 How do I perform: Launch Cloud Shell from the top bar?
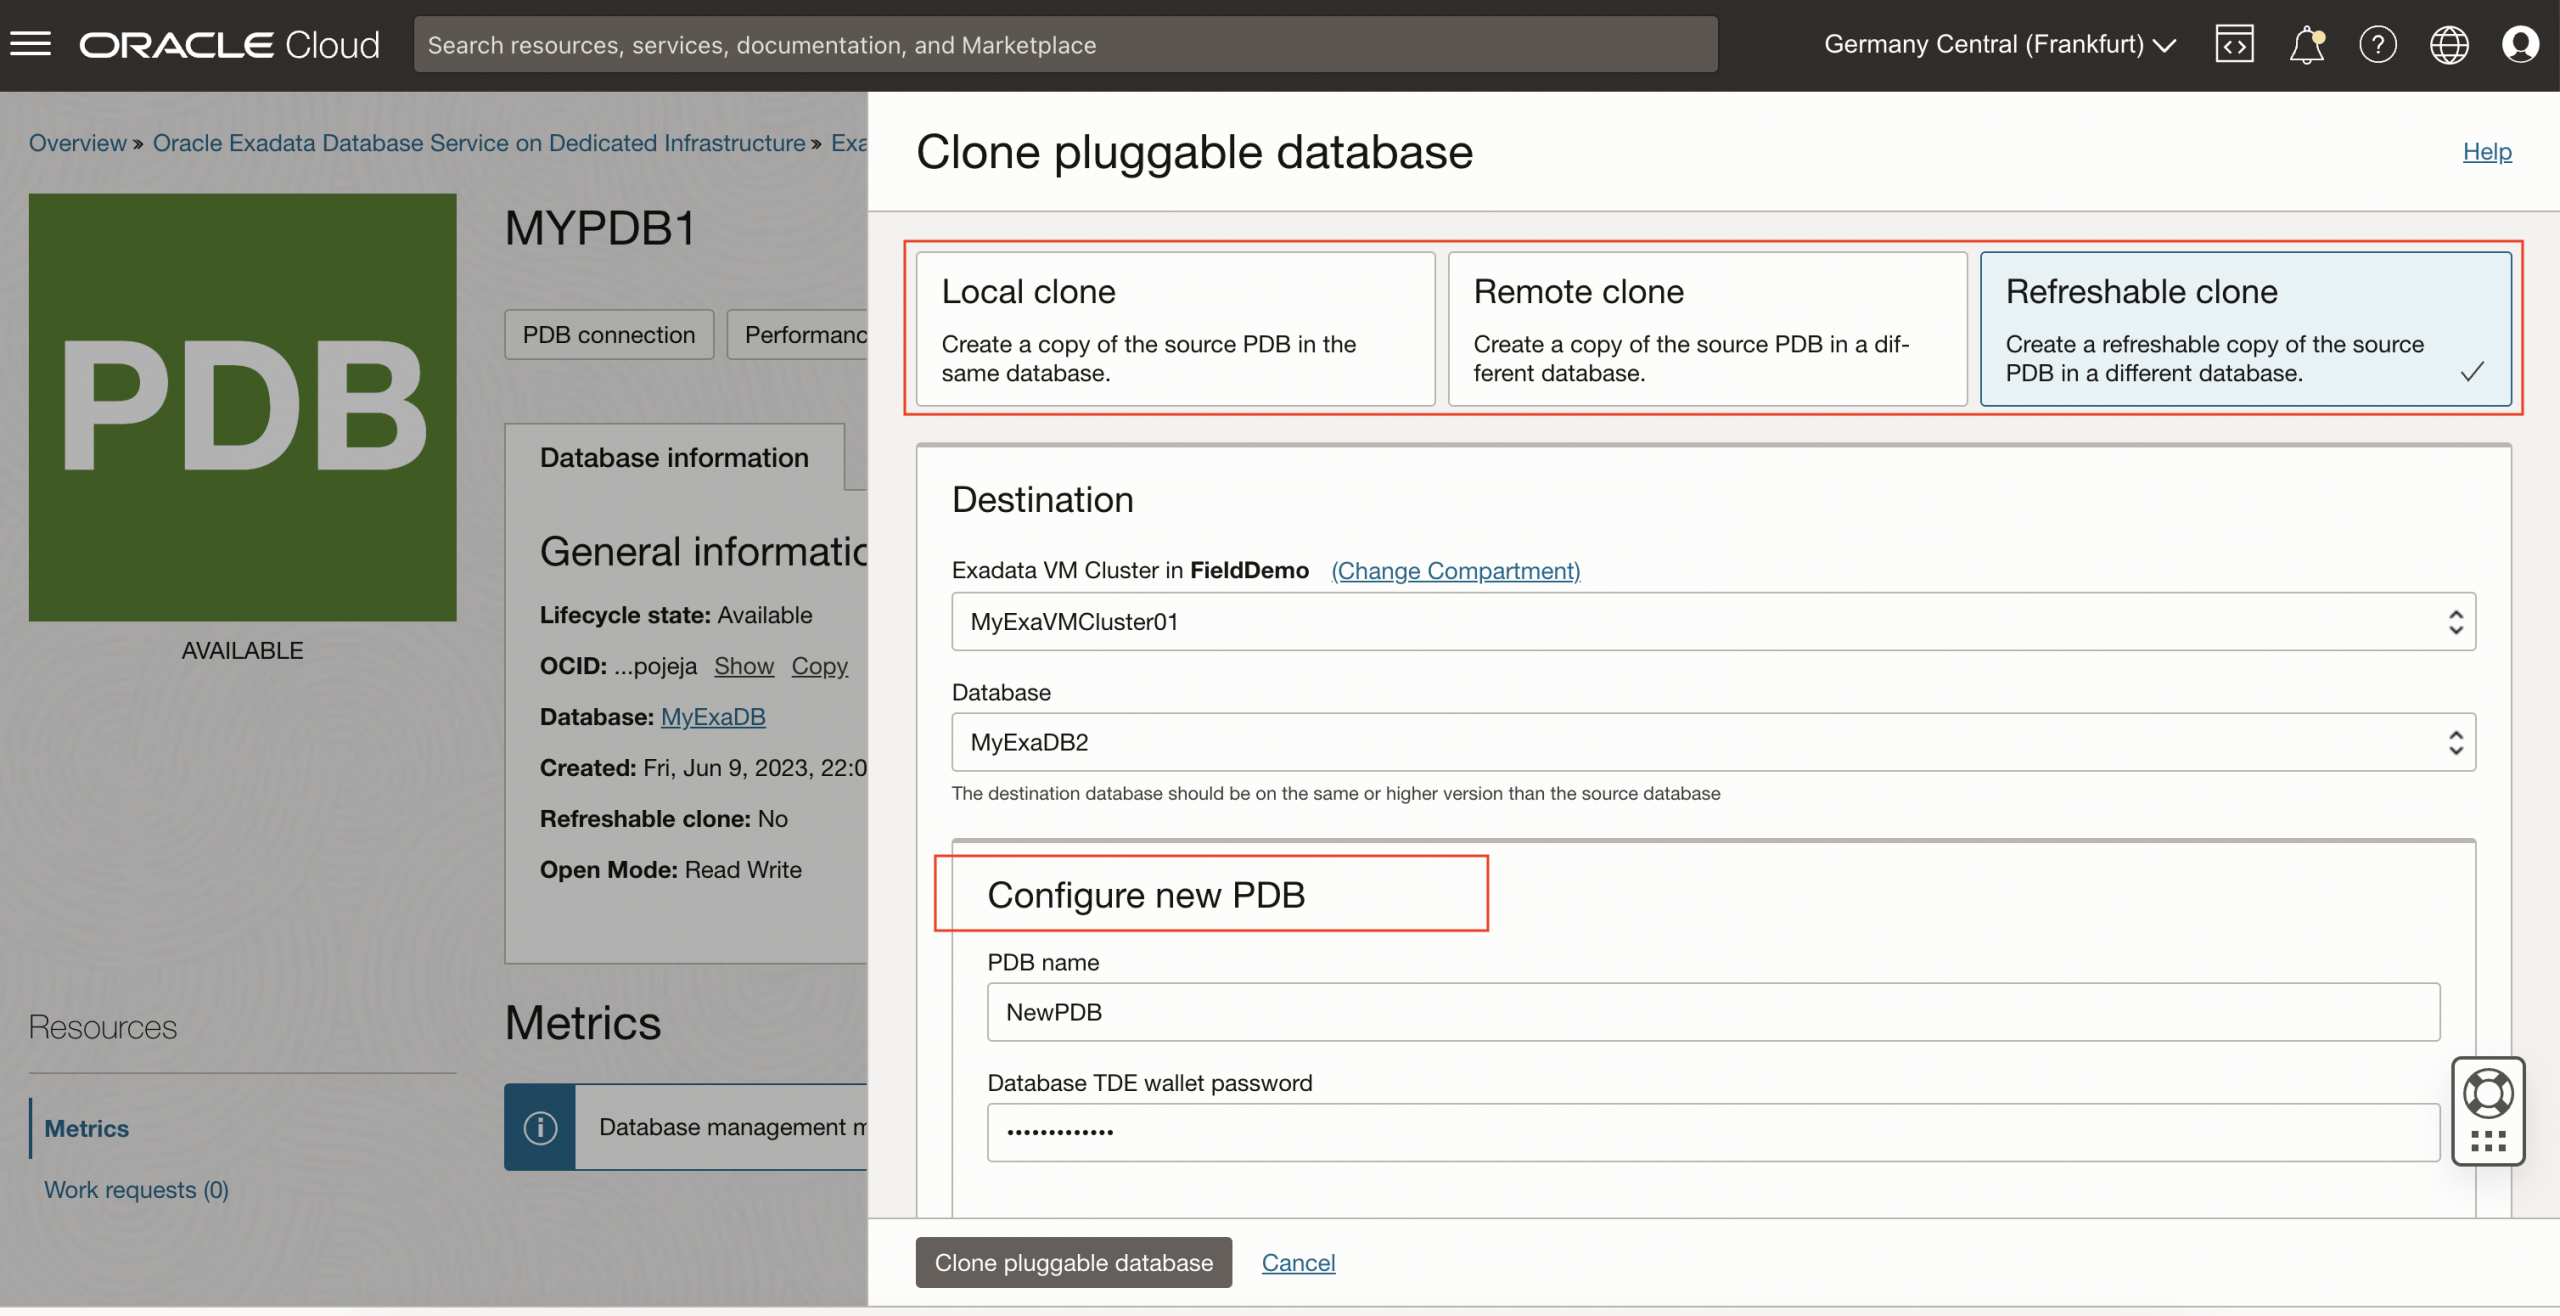pos(2234,44)
